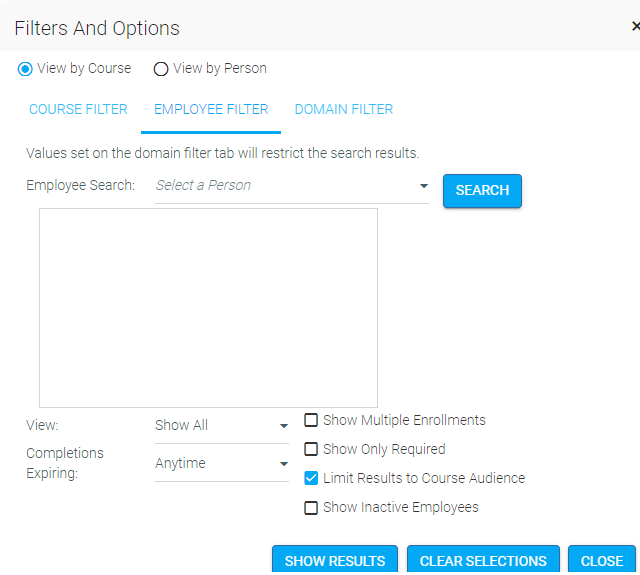Select View by Person radio button
This screenshot has width=640, height=575.
[x=160, y=69]
